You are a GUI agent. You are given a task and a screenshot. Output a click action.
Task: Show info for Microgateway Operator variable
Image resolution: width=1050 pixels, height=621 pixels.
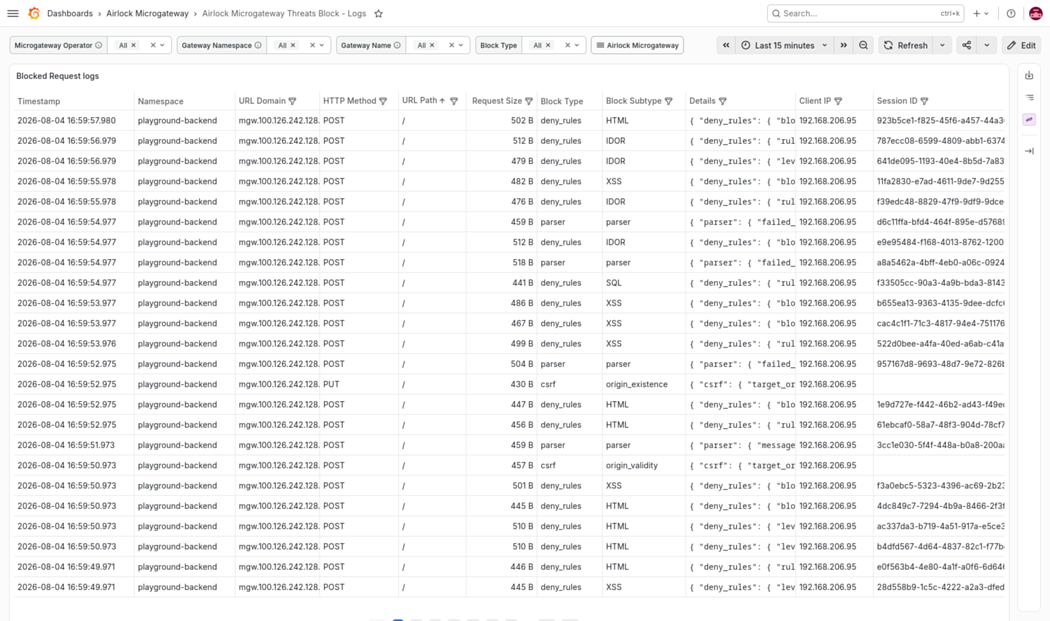coord(98,46)
